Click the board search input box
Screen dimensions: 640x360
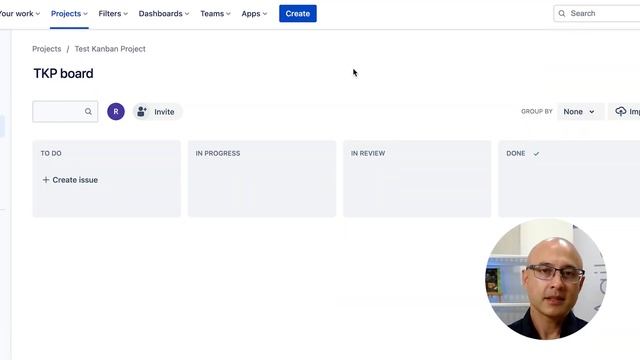(65, 111)
